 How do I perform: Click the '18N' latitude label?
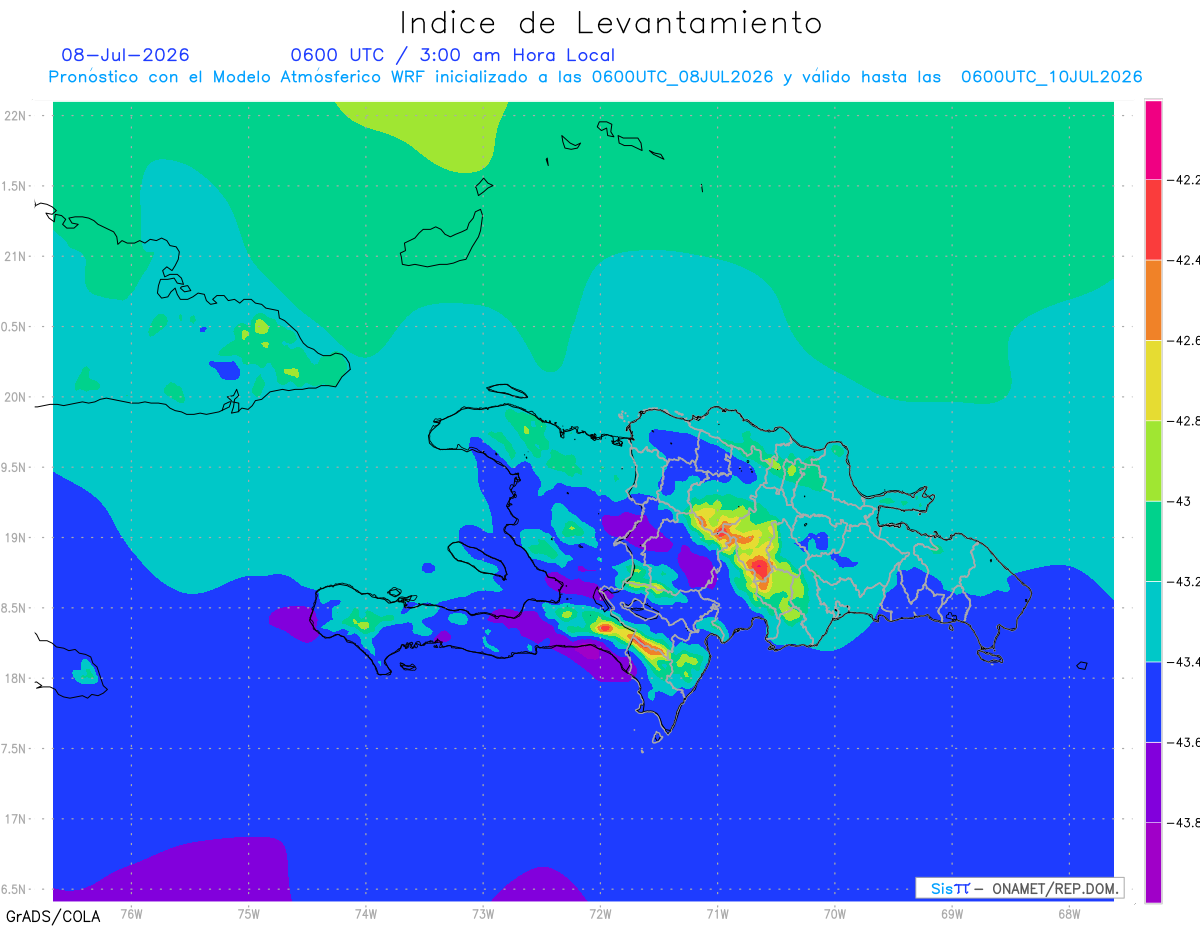point(17,678)
